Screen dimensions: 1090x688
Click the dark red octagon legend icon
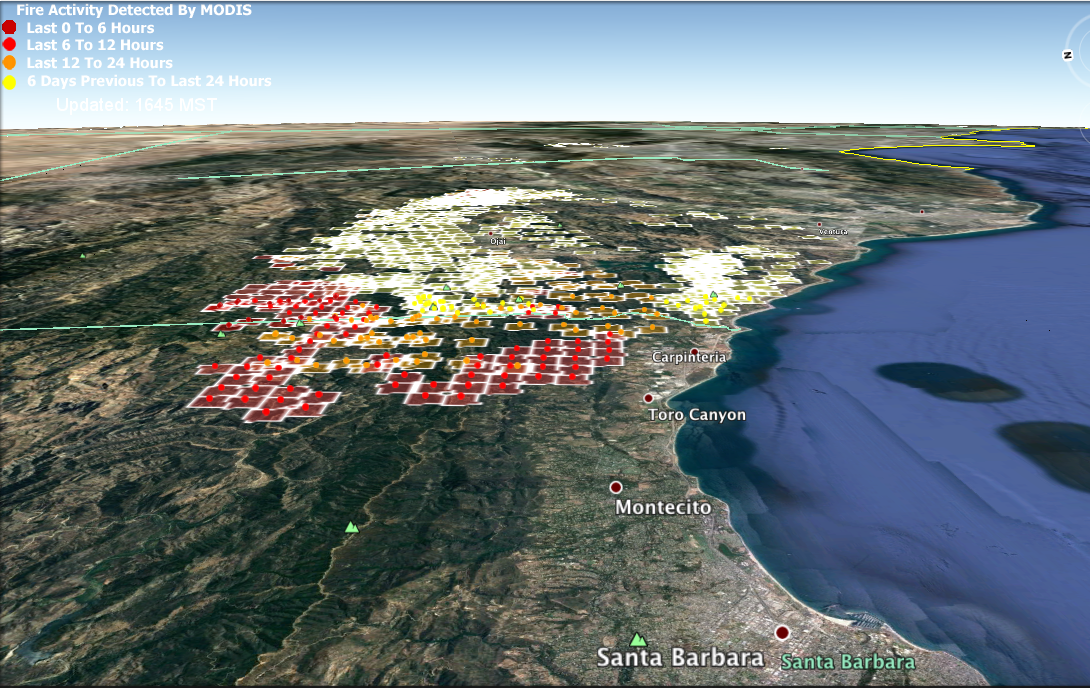tap(9, 28)
